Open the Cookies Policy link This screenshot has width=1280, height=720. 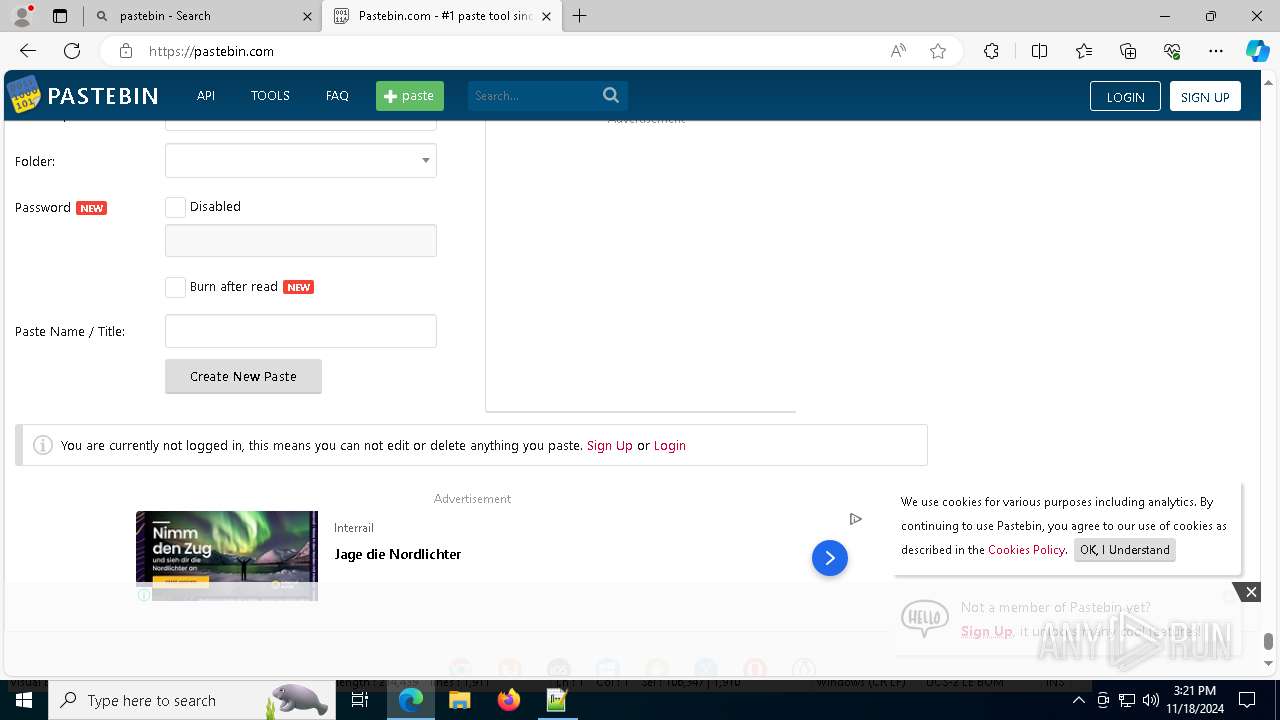pos(1026,550)
